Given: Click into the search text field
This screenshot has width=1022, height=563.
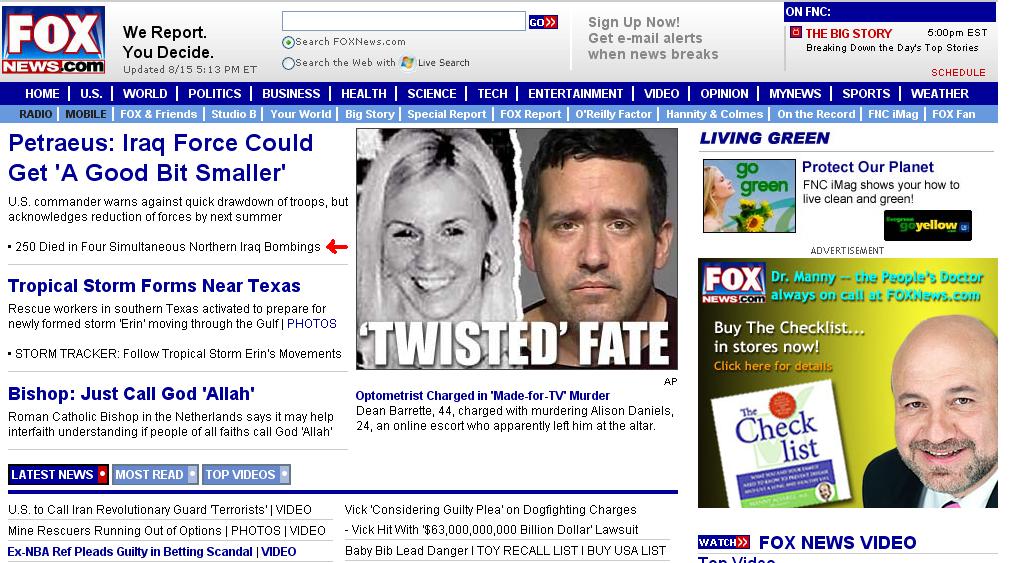Looking at the screenshot, I should [x=403, y=21].
